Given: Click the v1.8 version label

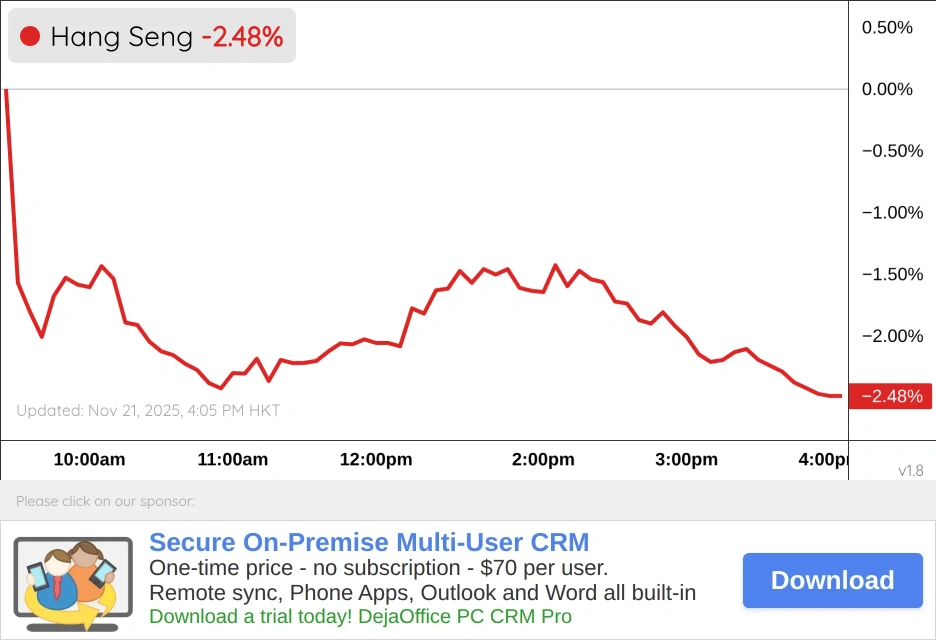Looking at the screenshot, I should click(x=911, y=470).
